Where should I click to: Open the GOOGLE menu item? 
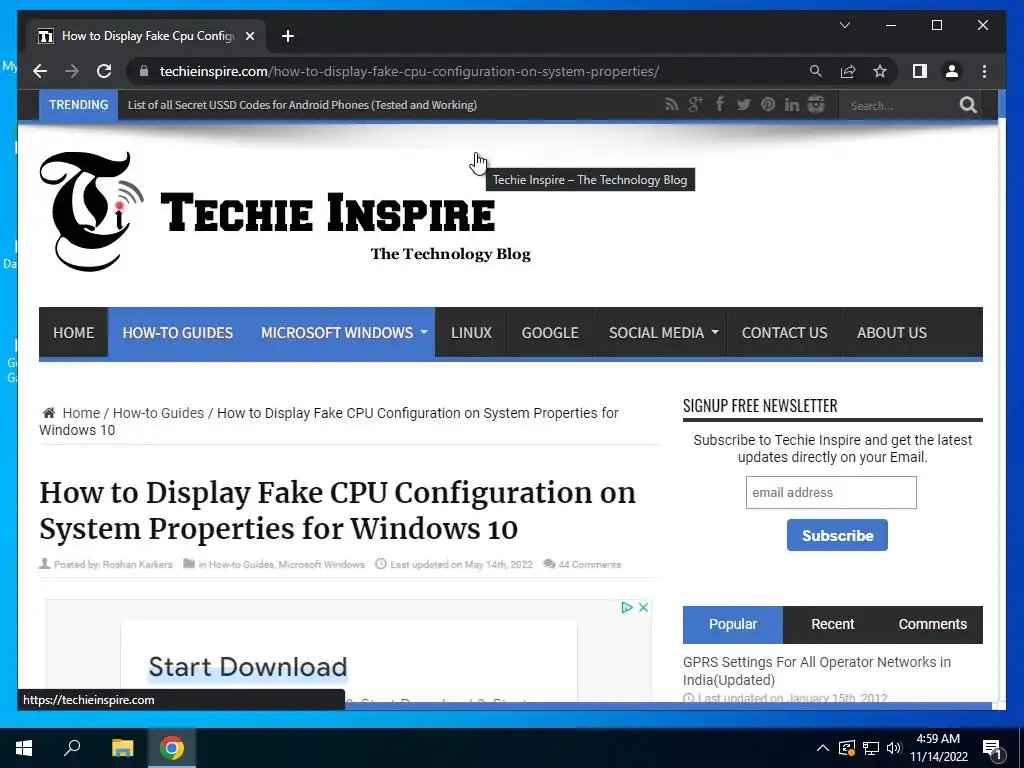[550, 332]
